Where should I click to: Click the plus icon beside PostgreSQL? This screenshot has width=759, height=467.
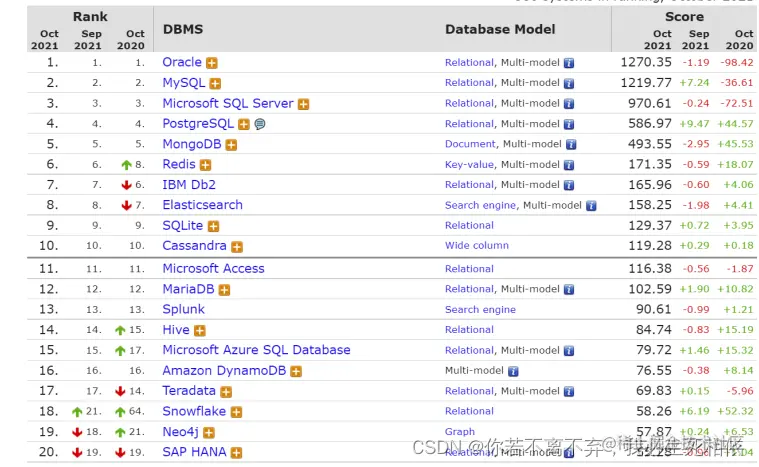[x=244, y=124]
